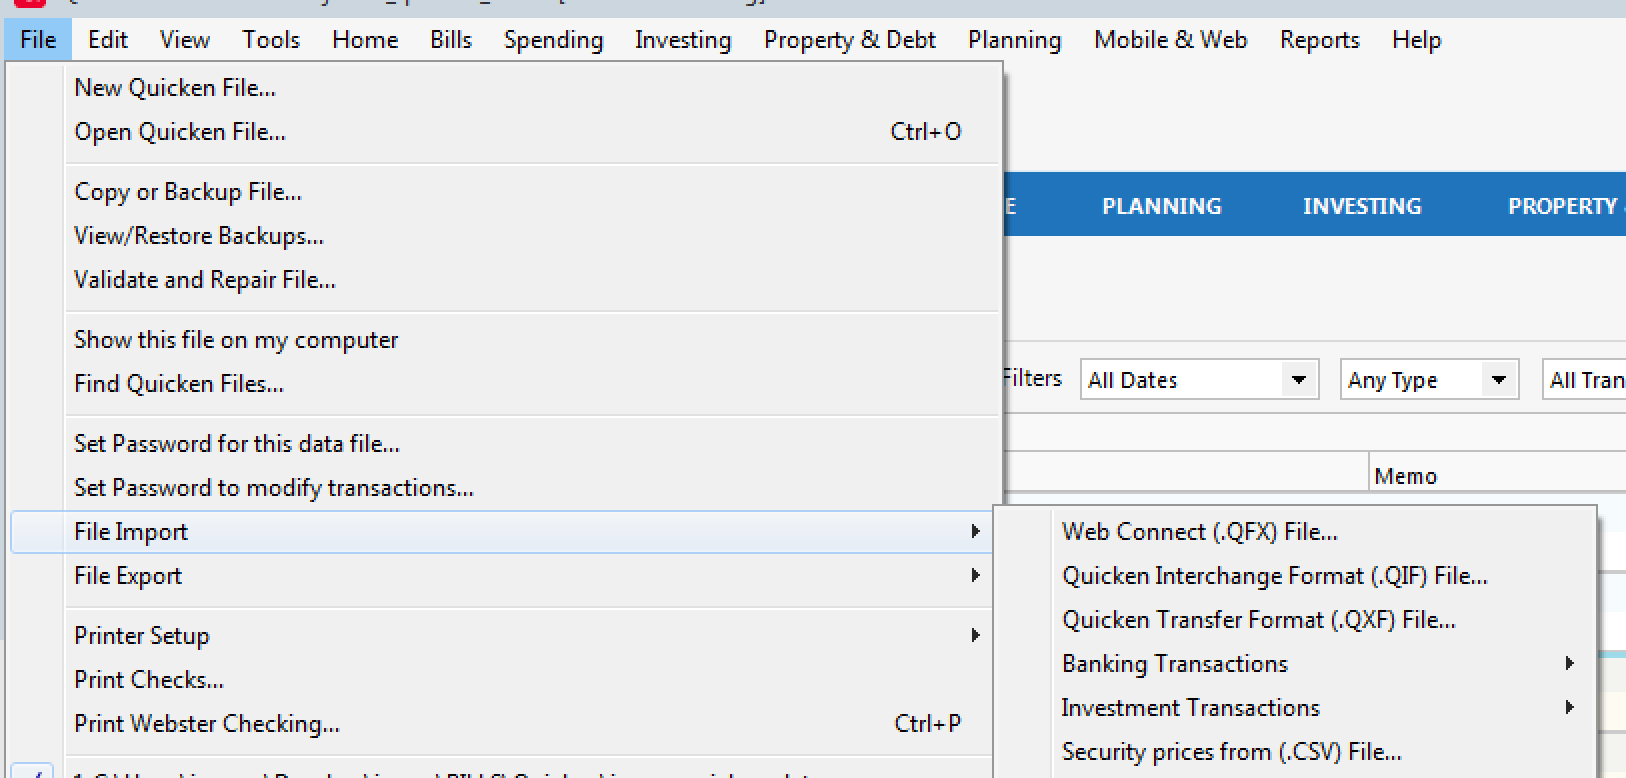Switch to the INVESTING tab

click(x=1361, y=206)
